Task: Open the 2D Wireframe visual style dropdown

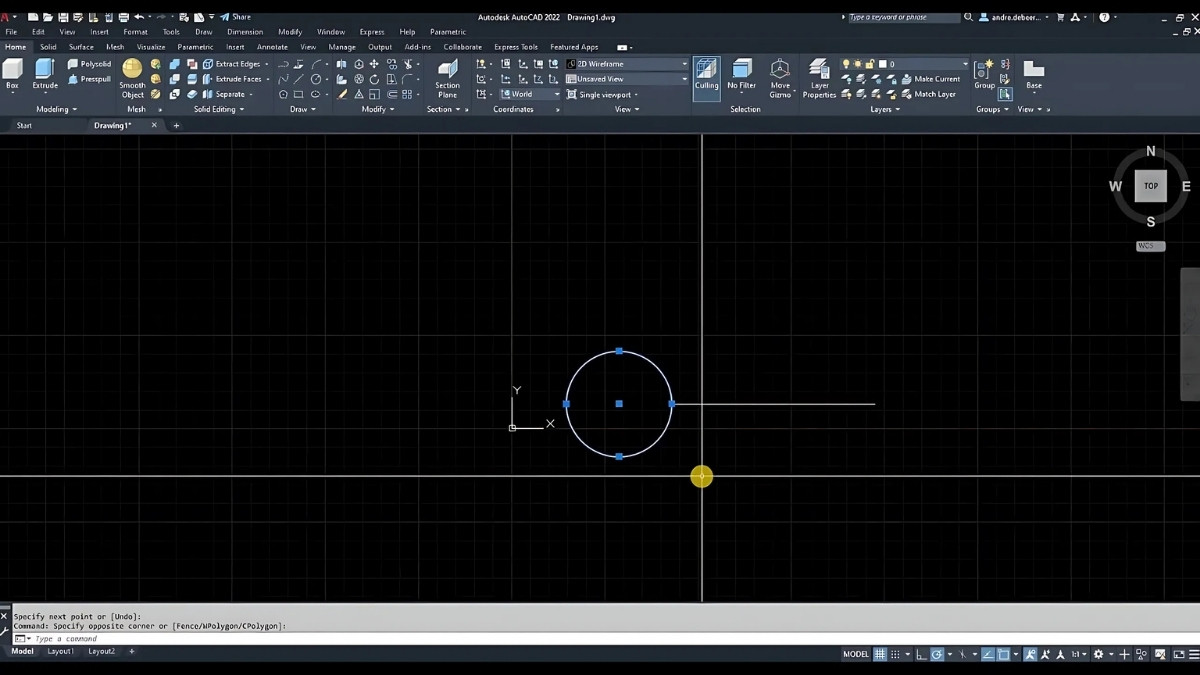Action: (x=627, y=64)
